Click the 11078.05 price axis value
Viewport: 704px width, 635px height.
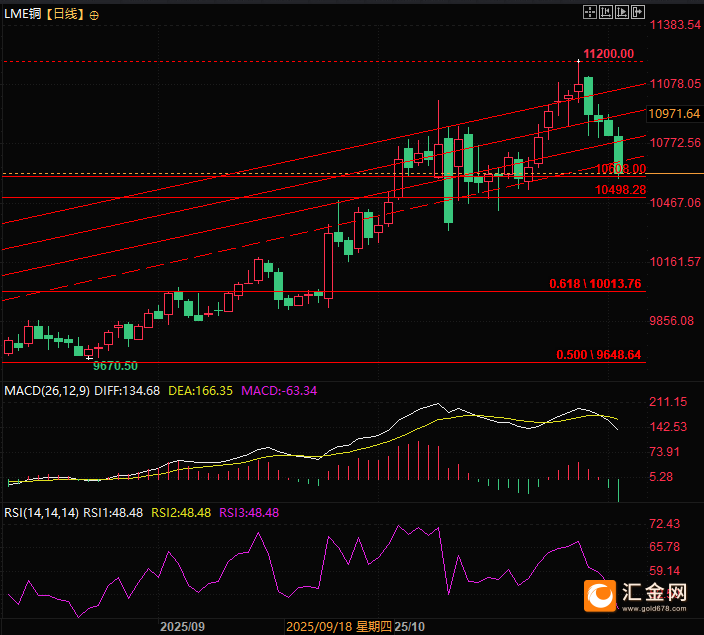coord(675,84)
